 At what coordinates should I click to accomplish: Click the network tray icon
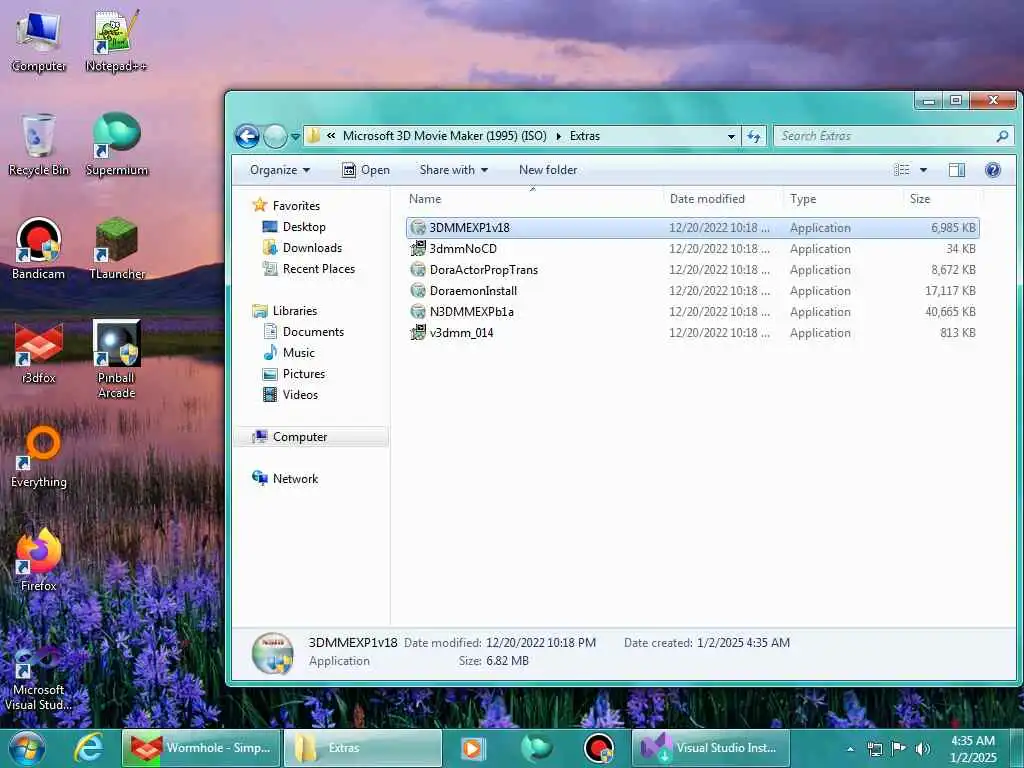tap(874, 748)
